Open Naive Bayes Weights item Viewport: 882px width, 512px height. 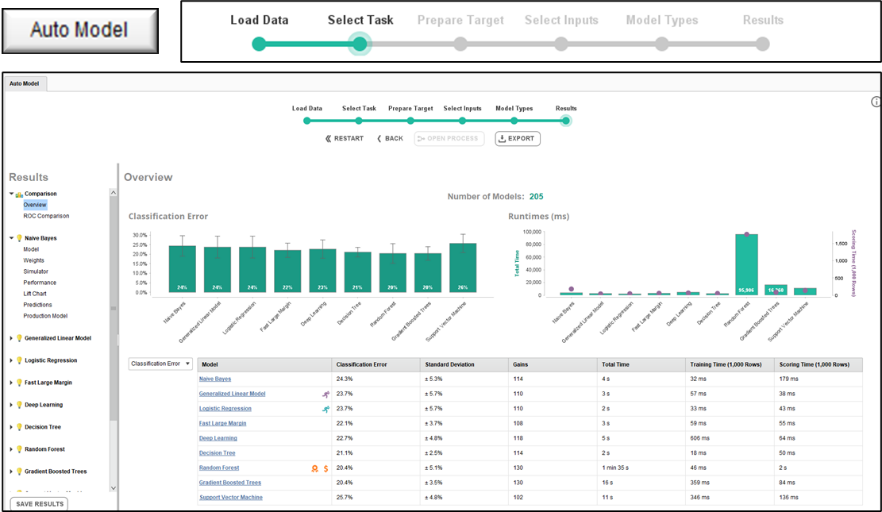coord(34,261)
